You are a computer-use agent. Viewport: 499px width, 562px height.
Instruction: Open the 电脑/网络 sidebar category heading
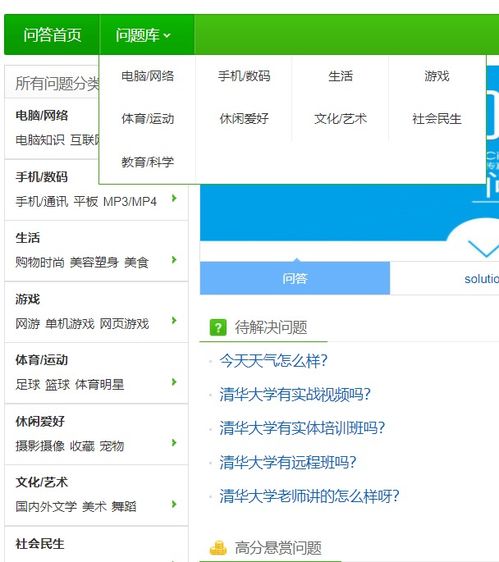click(x=42, y=115)
